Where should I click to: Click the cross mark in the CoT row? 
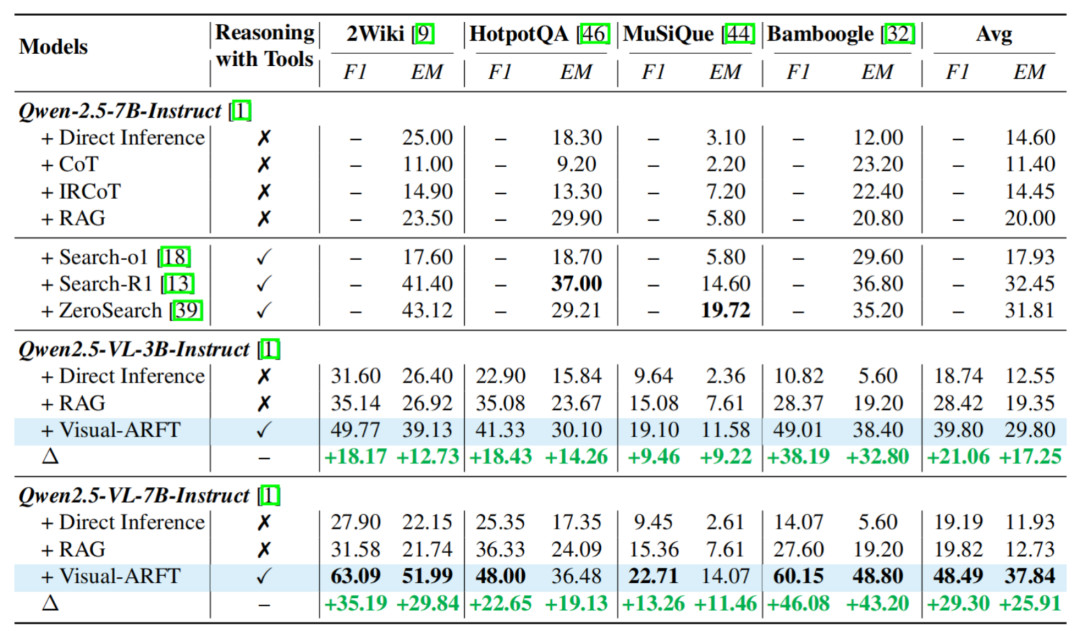point(264,164)
